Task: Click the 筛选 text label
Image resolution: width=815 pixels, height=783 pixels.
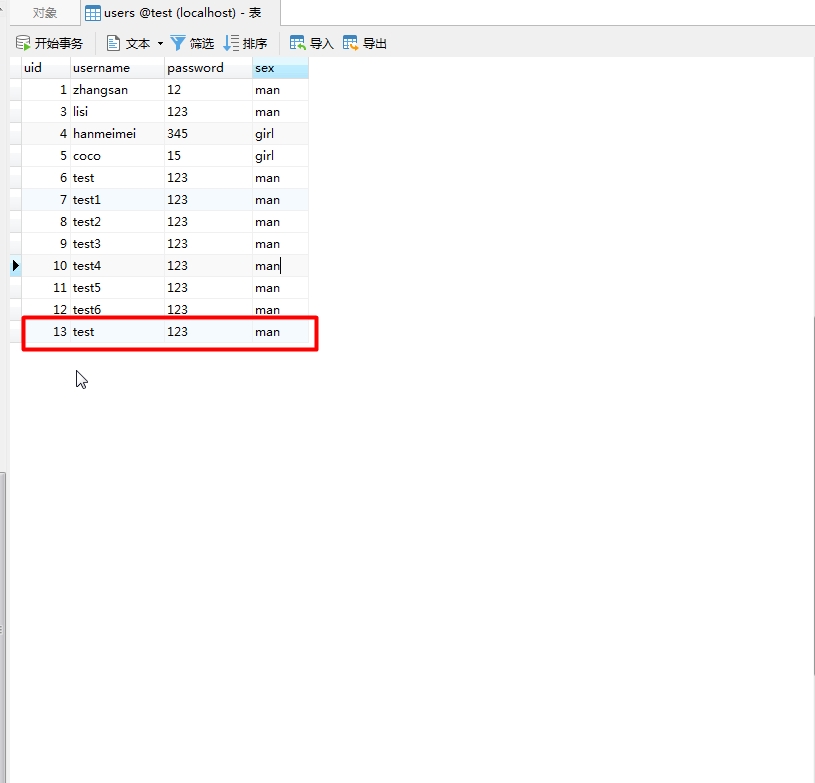Action: [x=202, y=44]
